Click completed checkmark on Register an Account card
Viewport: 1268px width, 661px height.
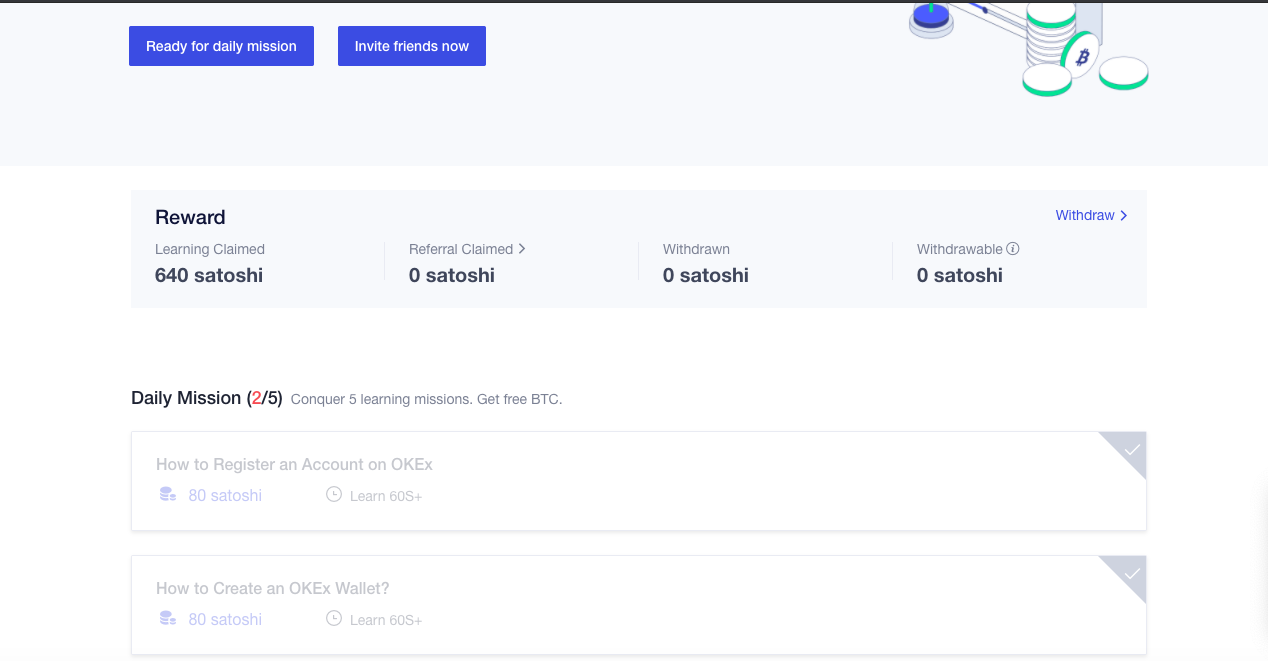(x=1131, y=450)
